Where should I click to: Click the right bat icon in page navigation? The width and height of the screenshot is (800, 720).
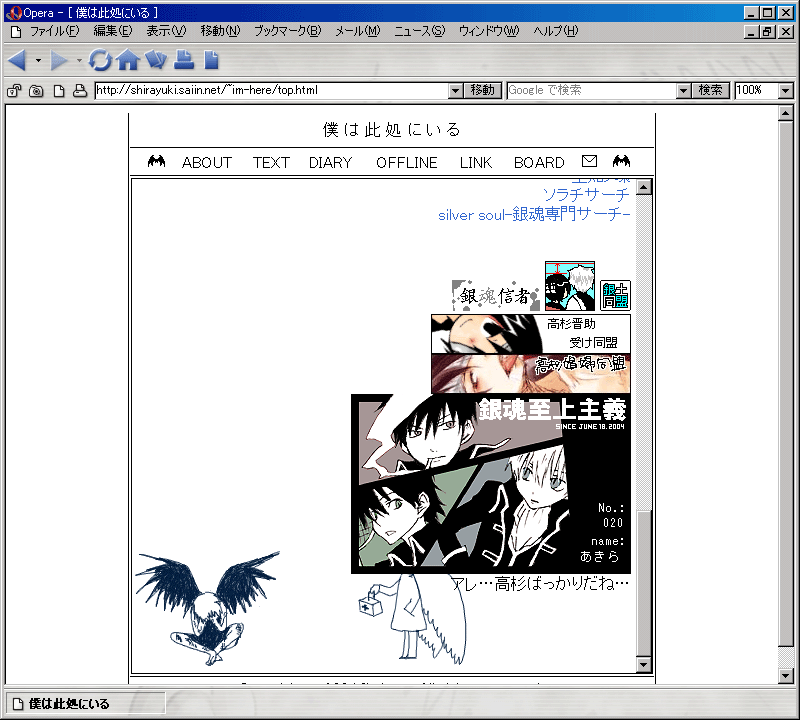(621, 162)
